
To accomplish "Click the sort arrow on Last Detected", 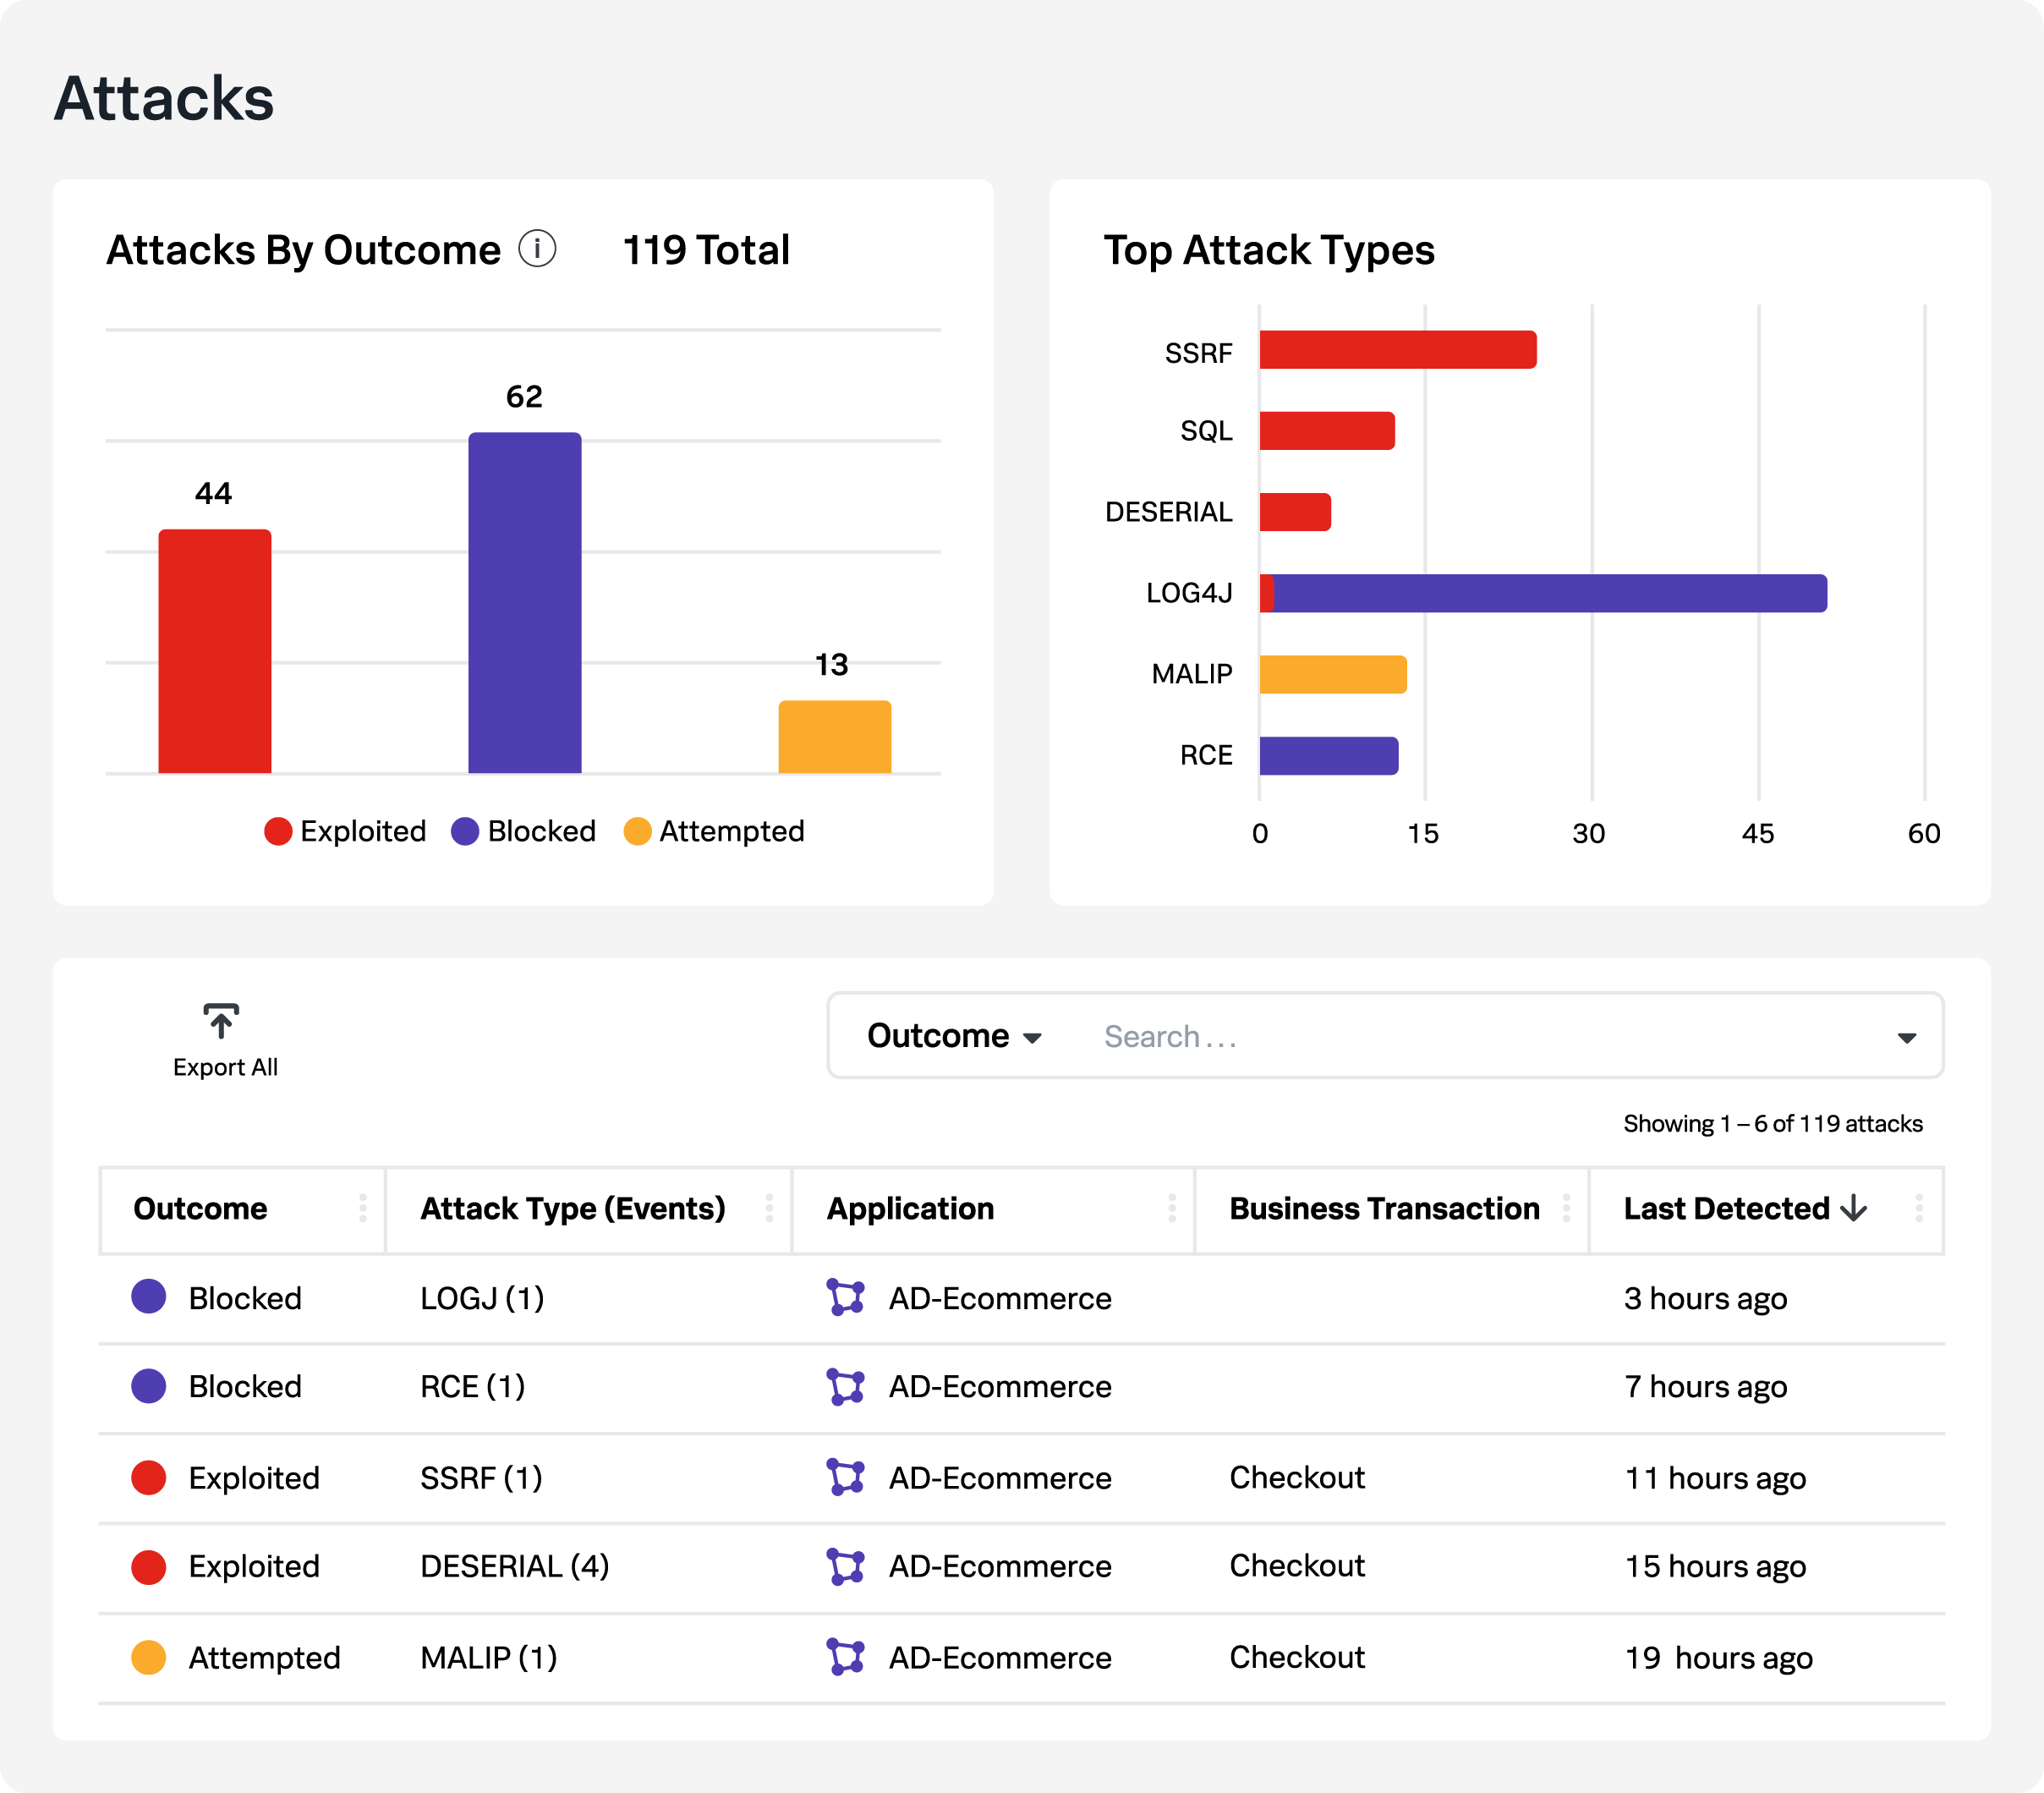I will (1853, 1208).
